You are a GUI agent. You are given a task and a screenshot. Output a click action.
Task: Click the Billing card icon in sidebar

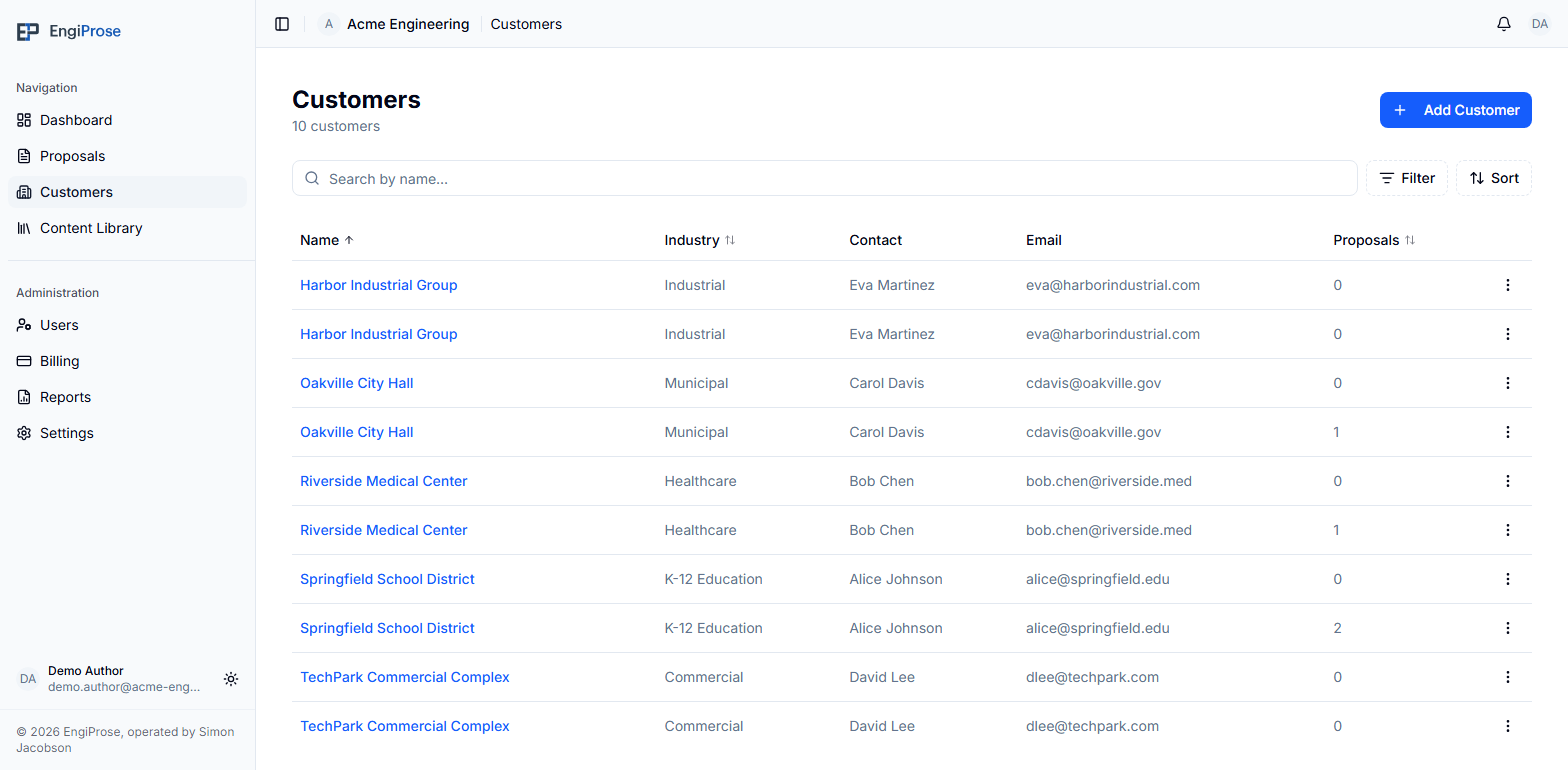24,361
